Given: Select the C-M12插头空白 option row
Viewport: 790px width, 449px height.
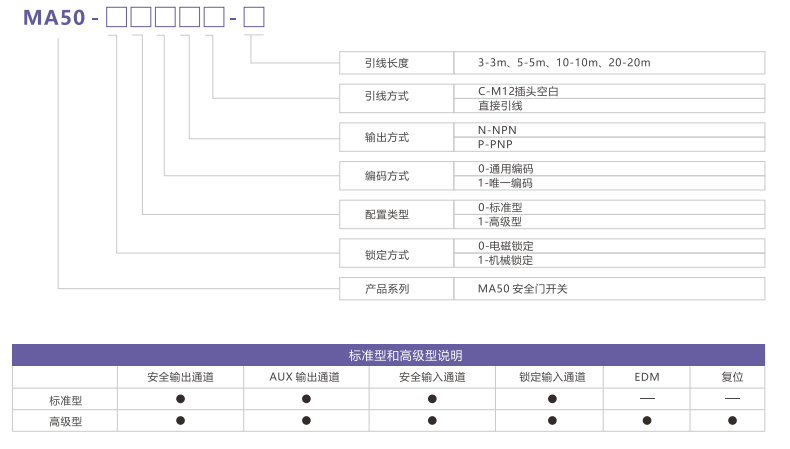Looking at the screenshot, I should tap(609, 91).
